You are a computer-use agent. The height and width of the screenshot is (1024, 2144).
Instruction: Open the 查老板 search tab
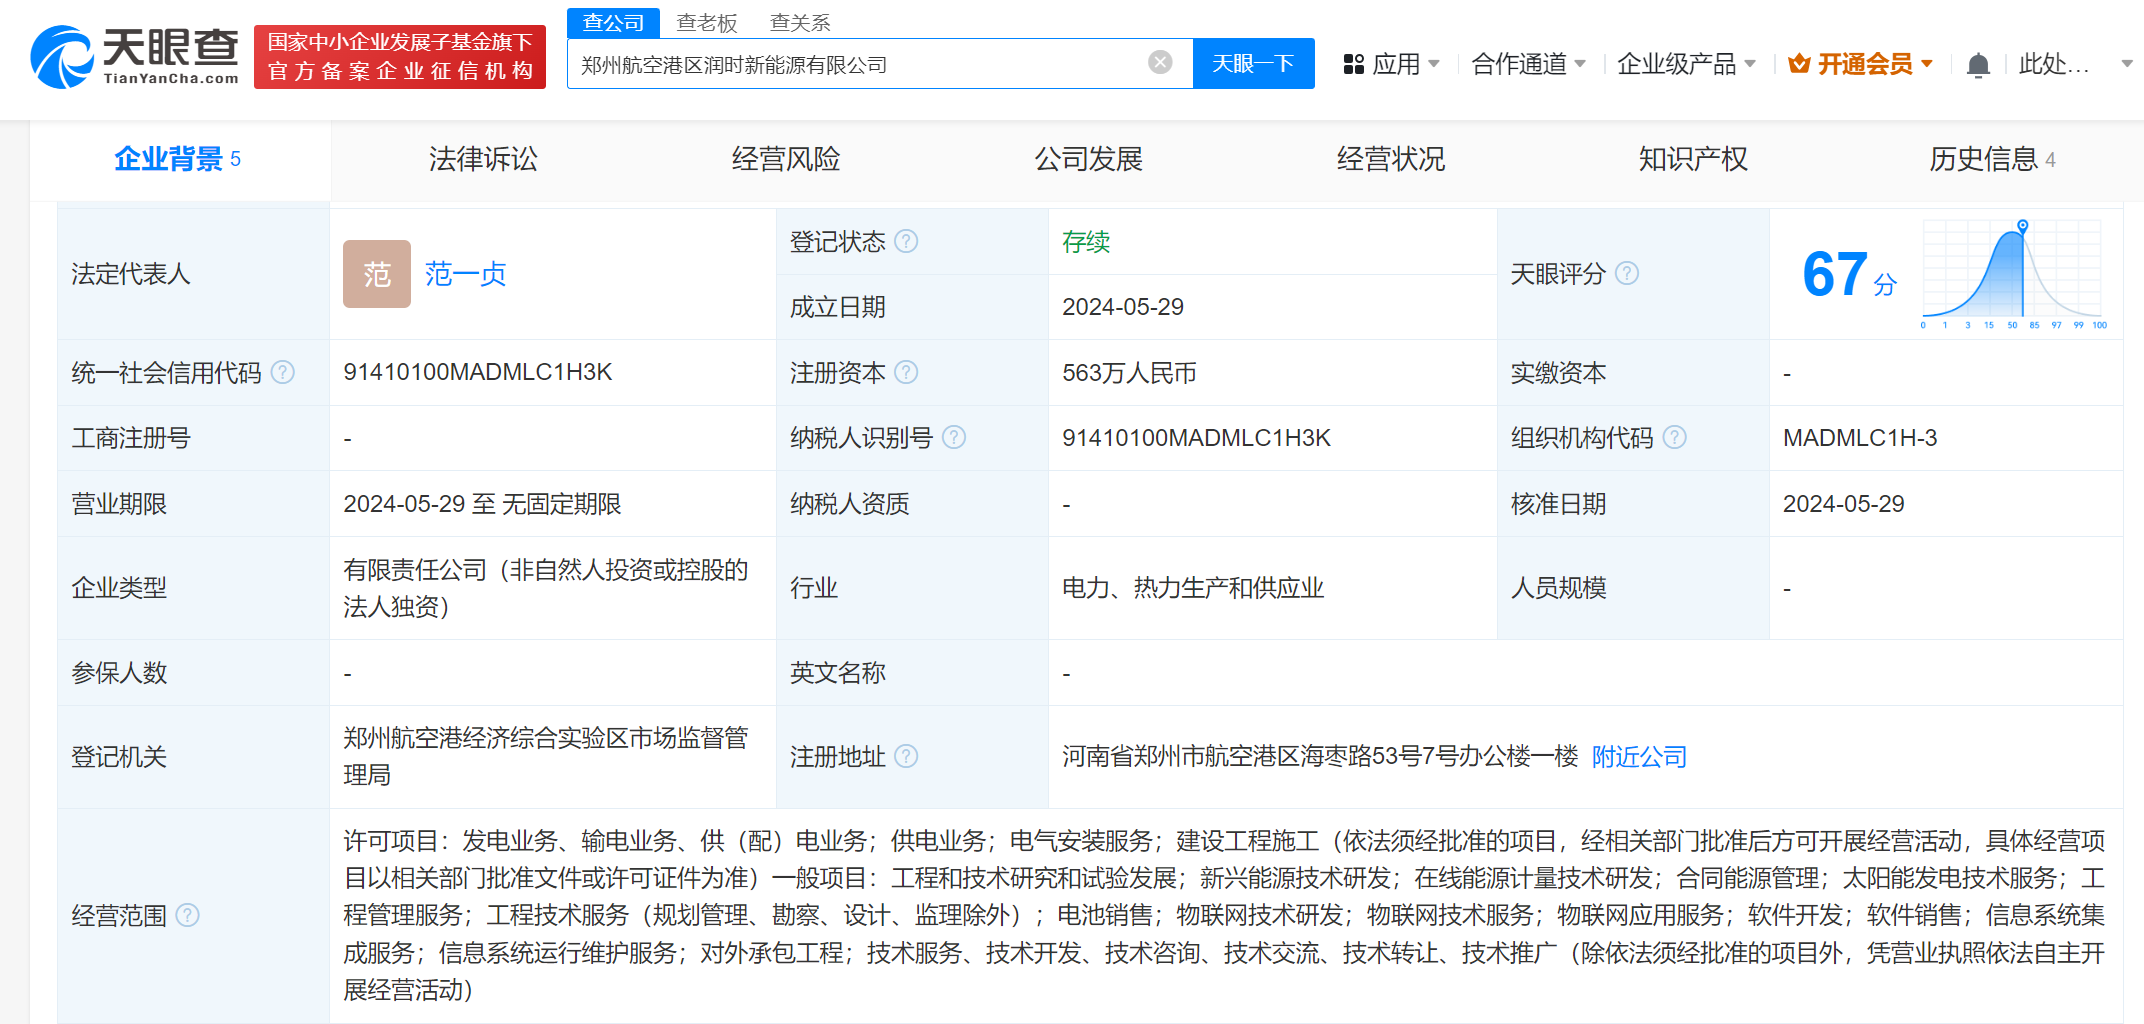coord(707,21)
